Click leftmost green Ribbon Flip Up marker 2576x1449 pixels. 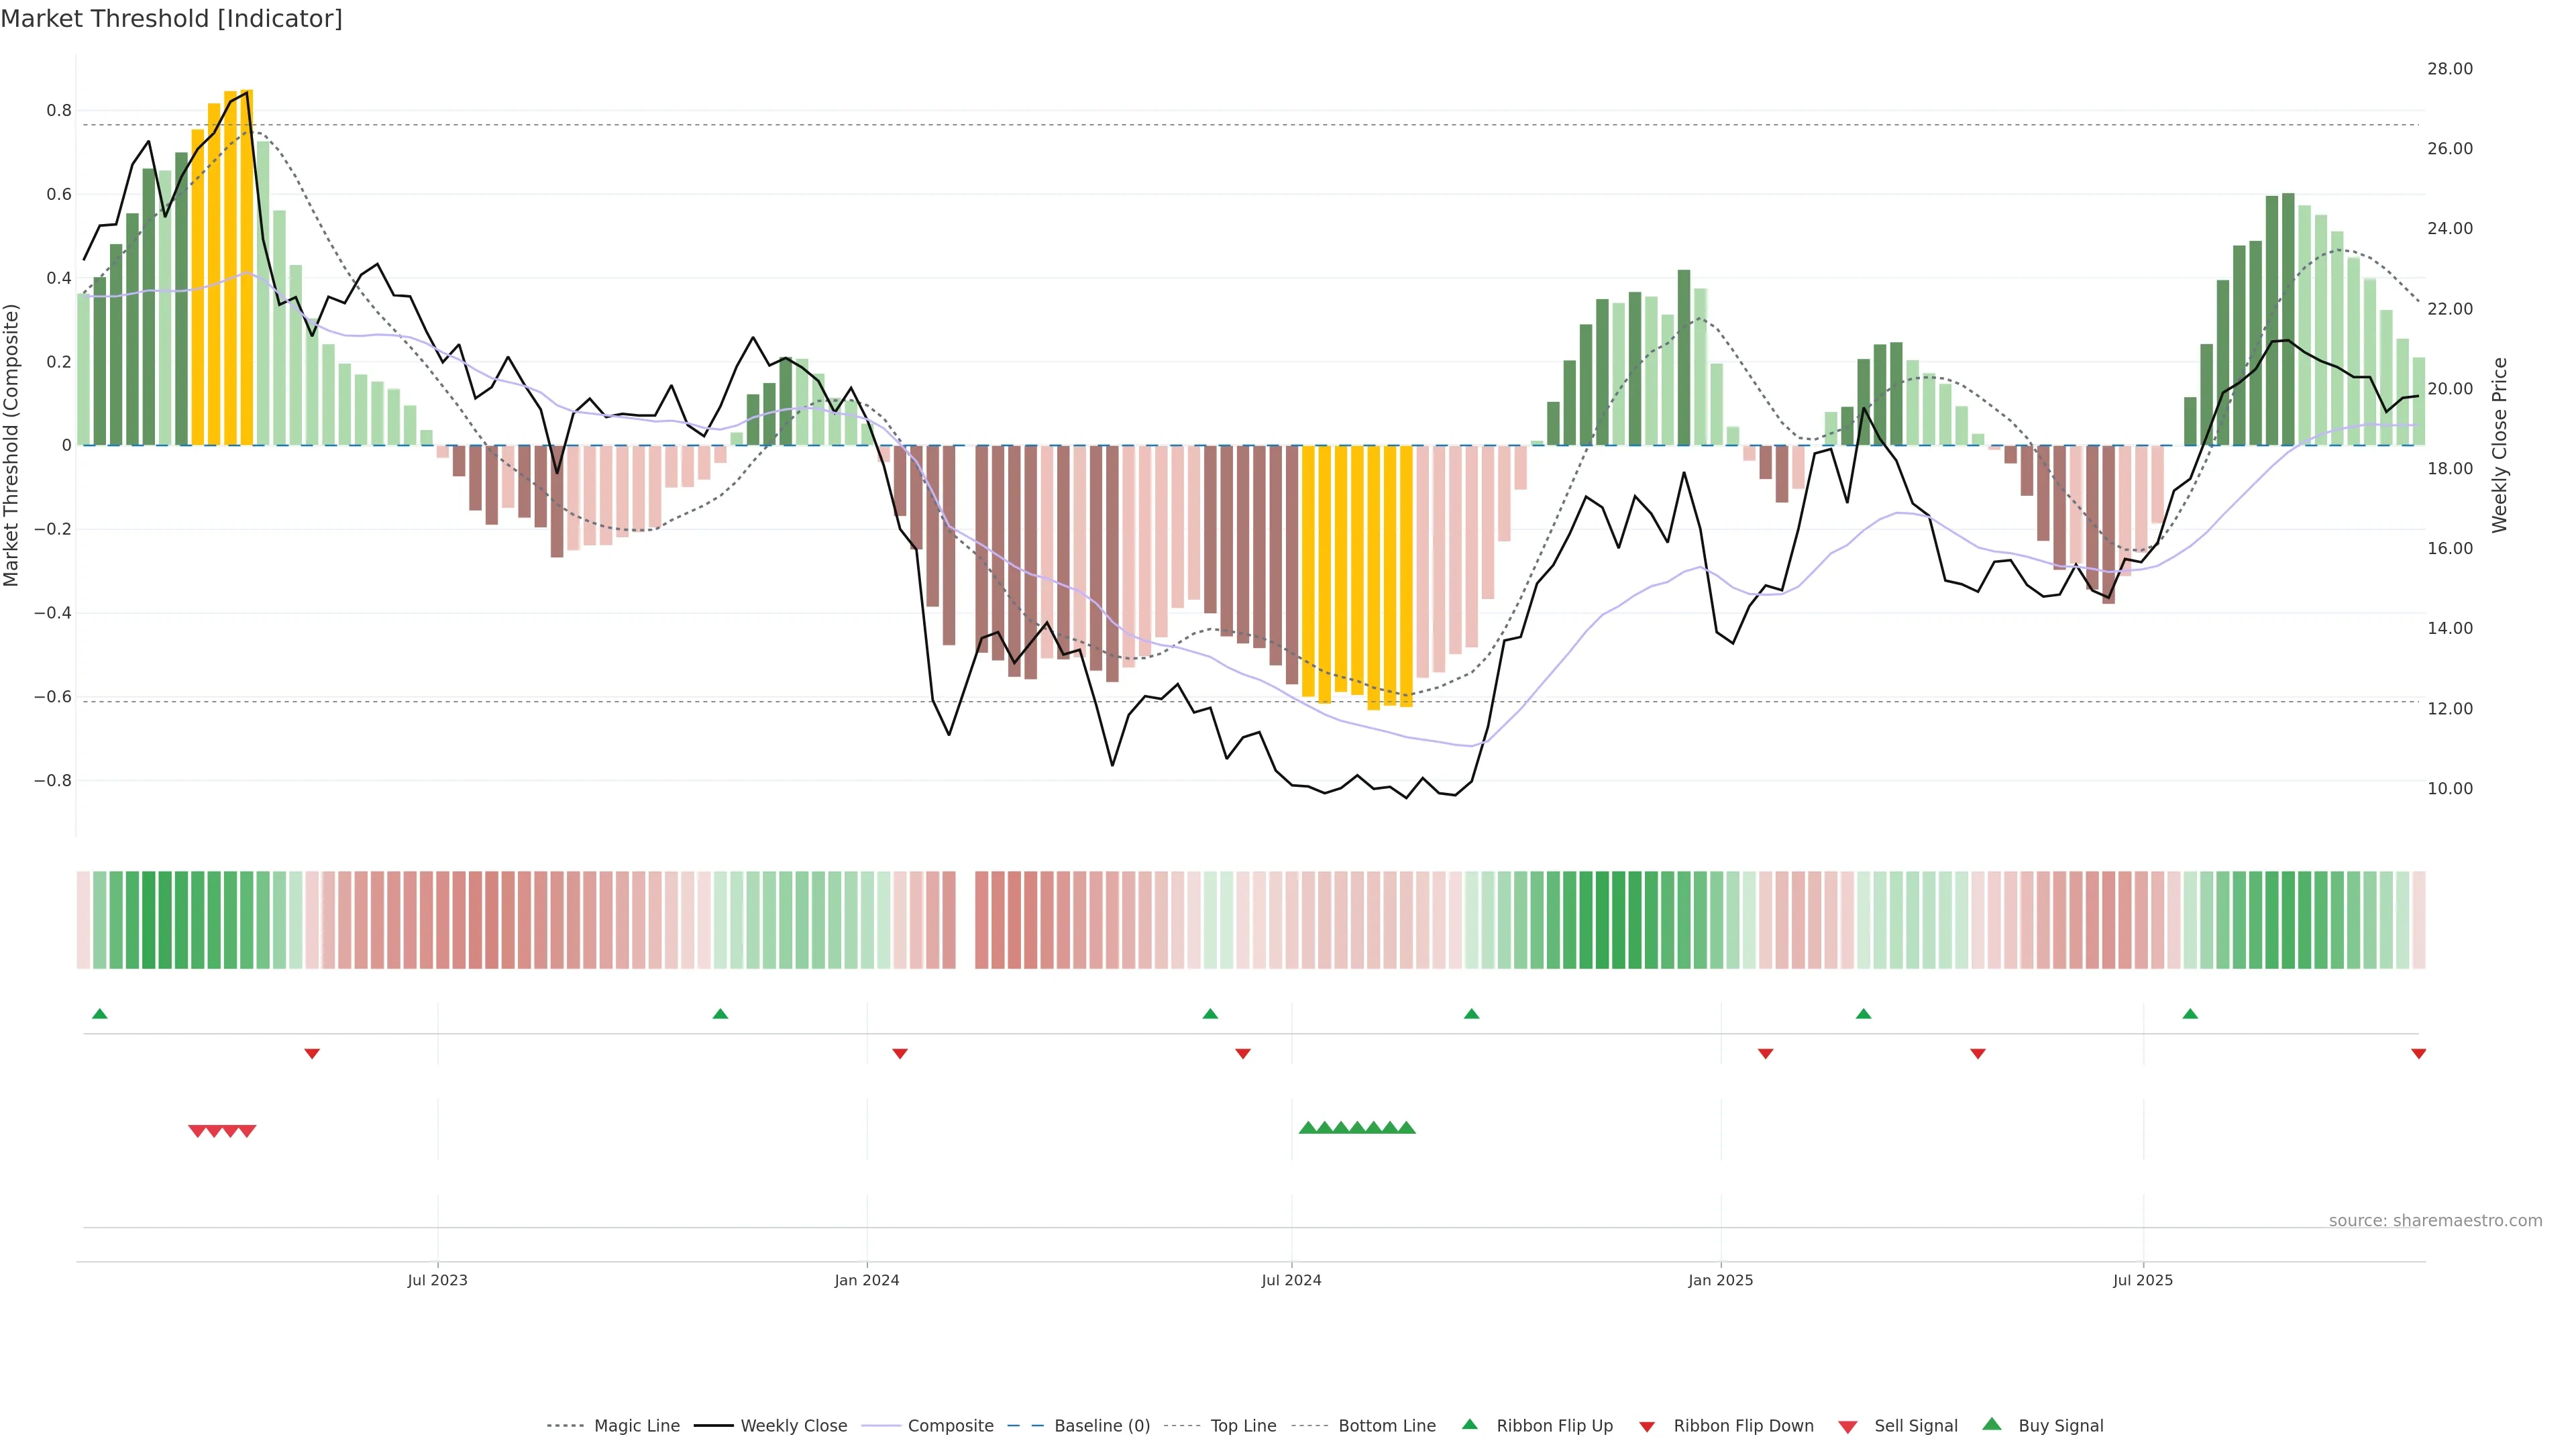(x=99, y=1014)
